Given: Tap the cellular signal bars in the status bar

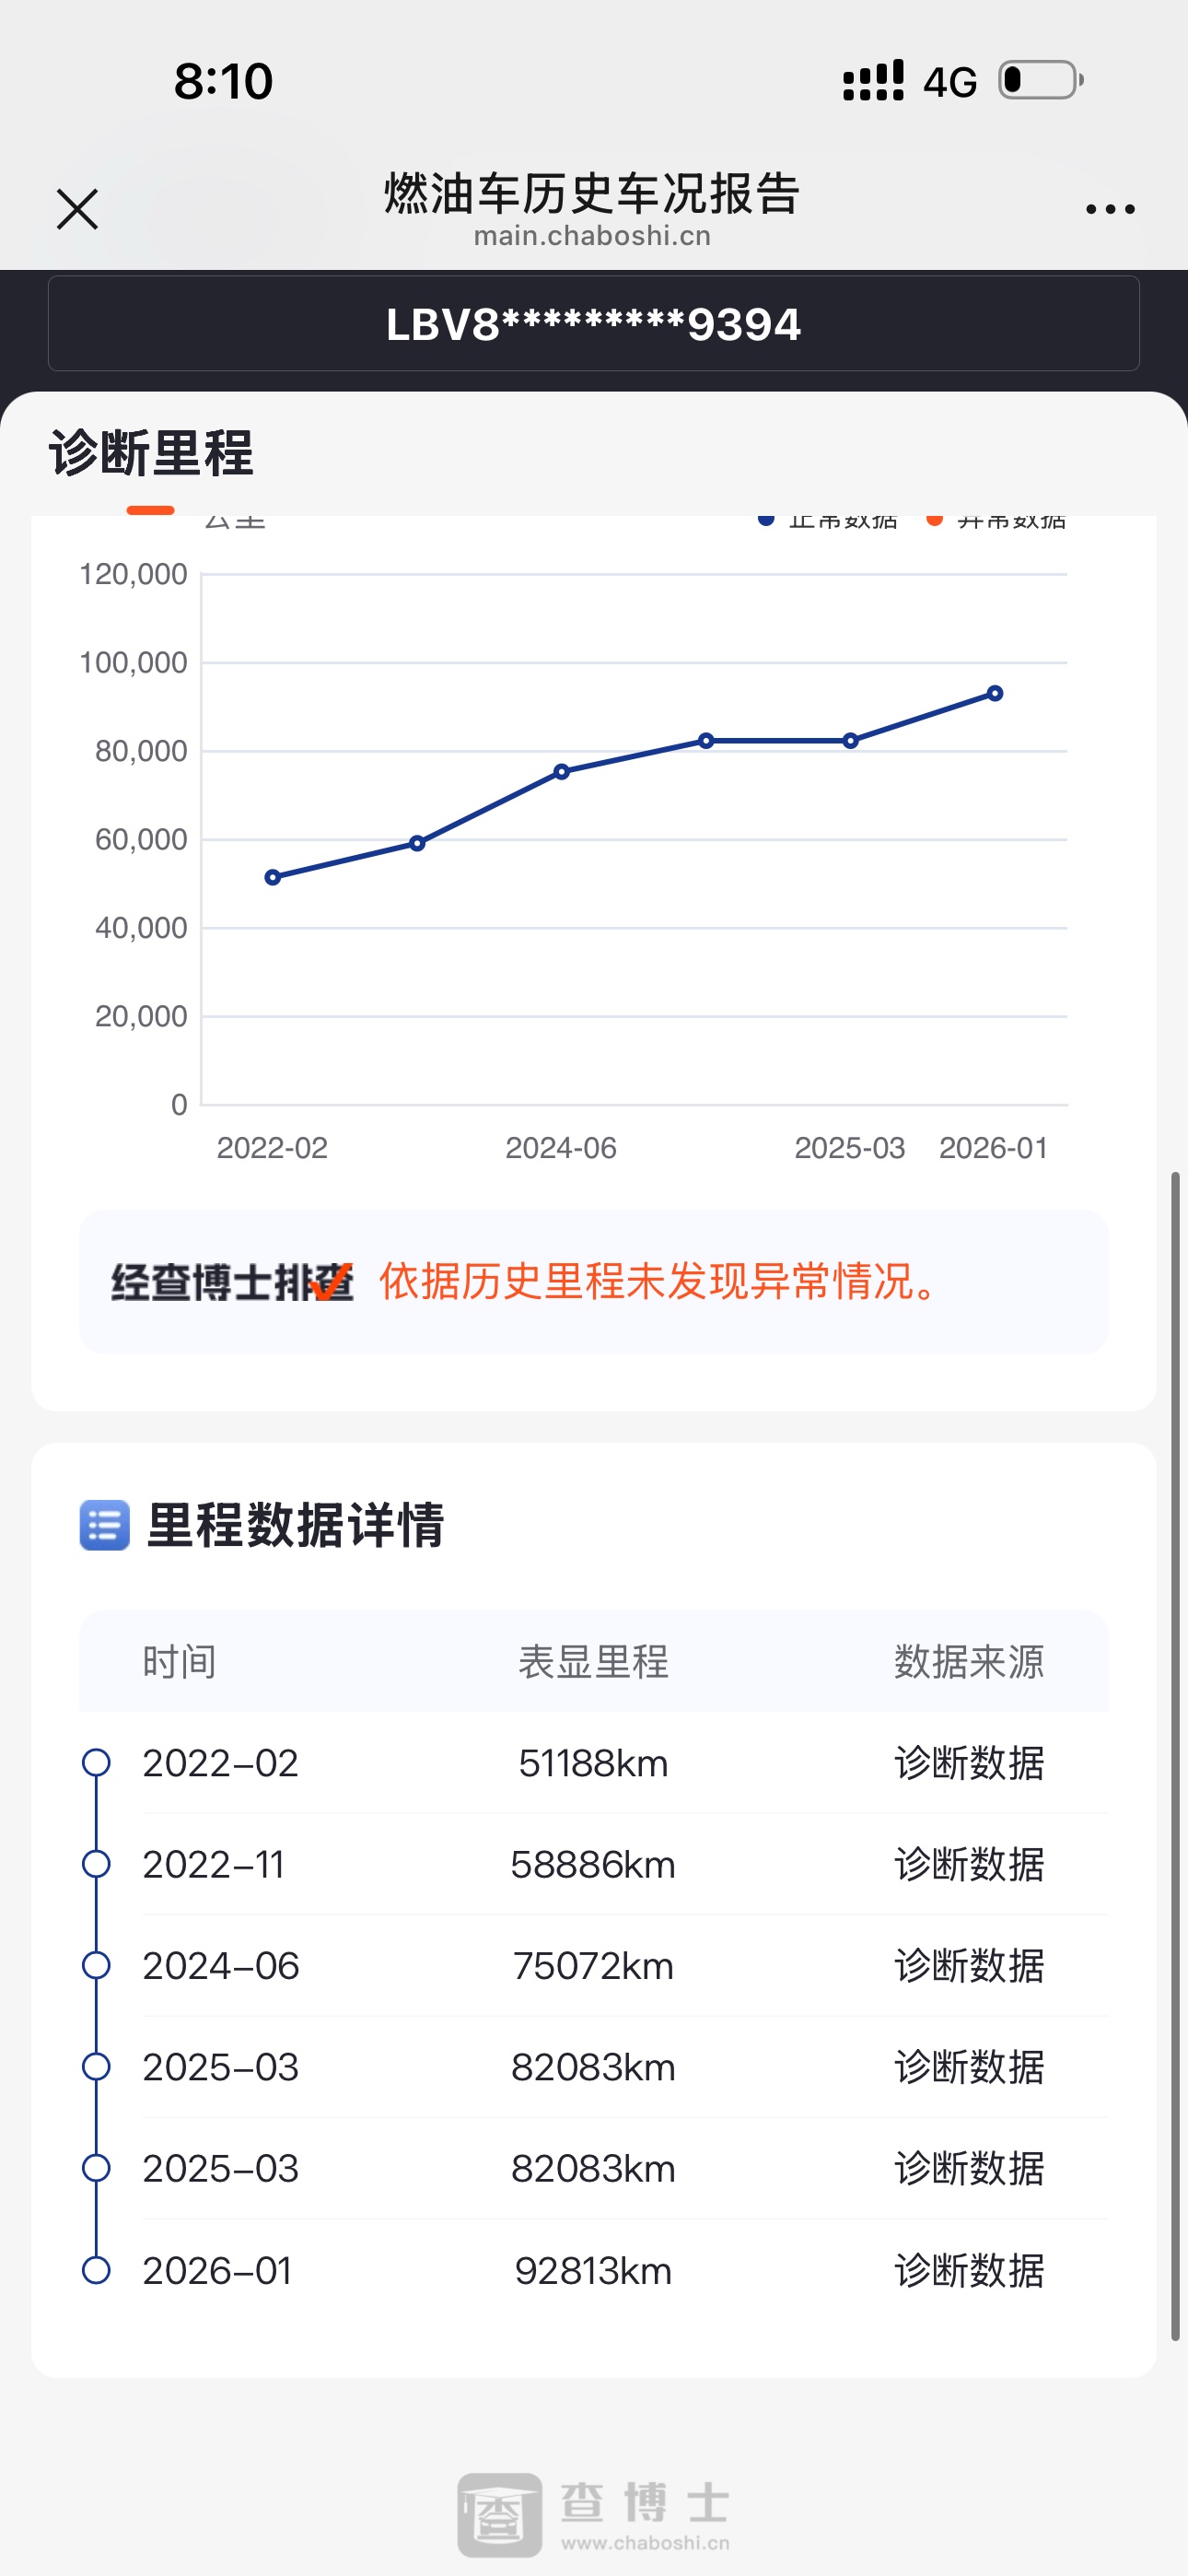Looking at the screenshot, I should point(873,80).
